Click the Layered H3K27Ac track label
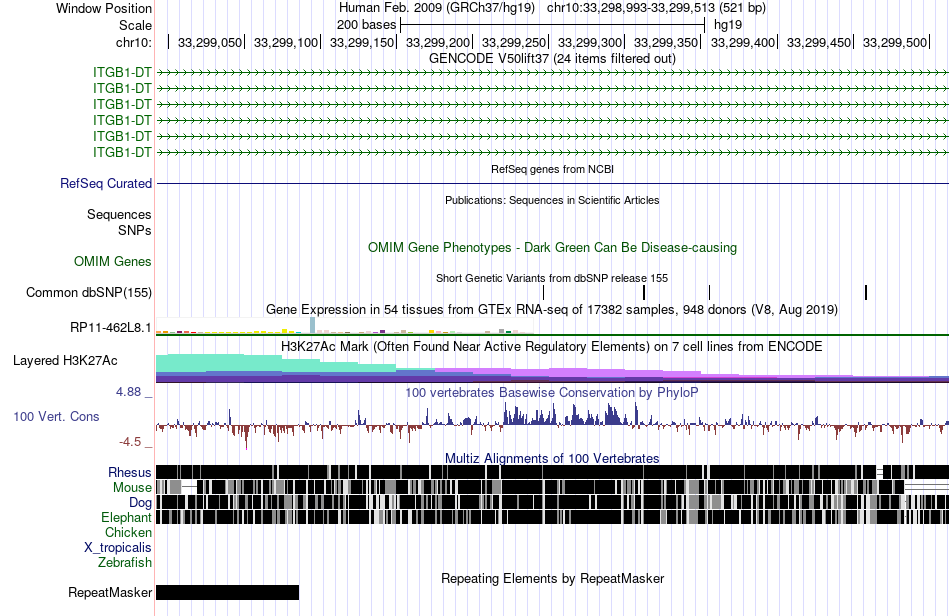The image size is (950, 616). click(65, 361)
